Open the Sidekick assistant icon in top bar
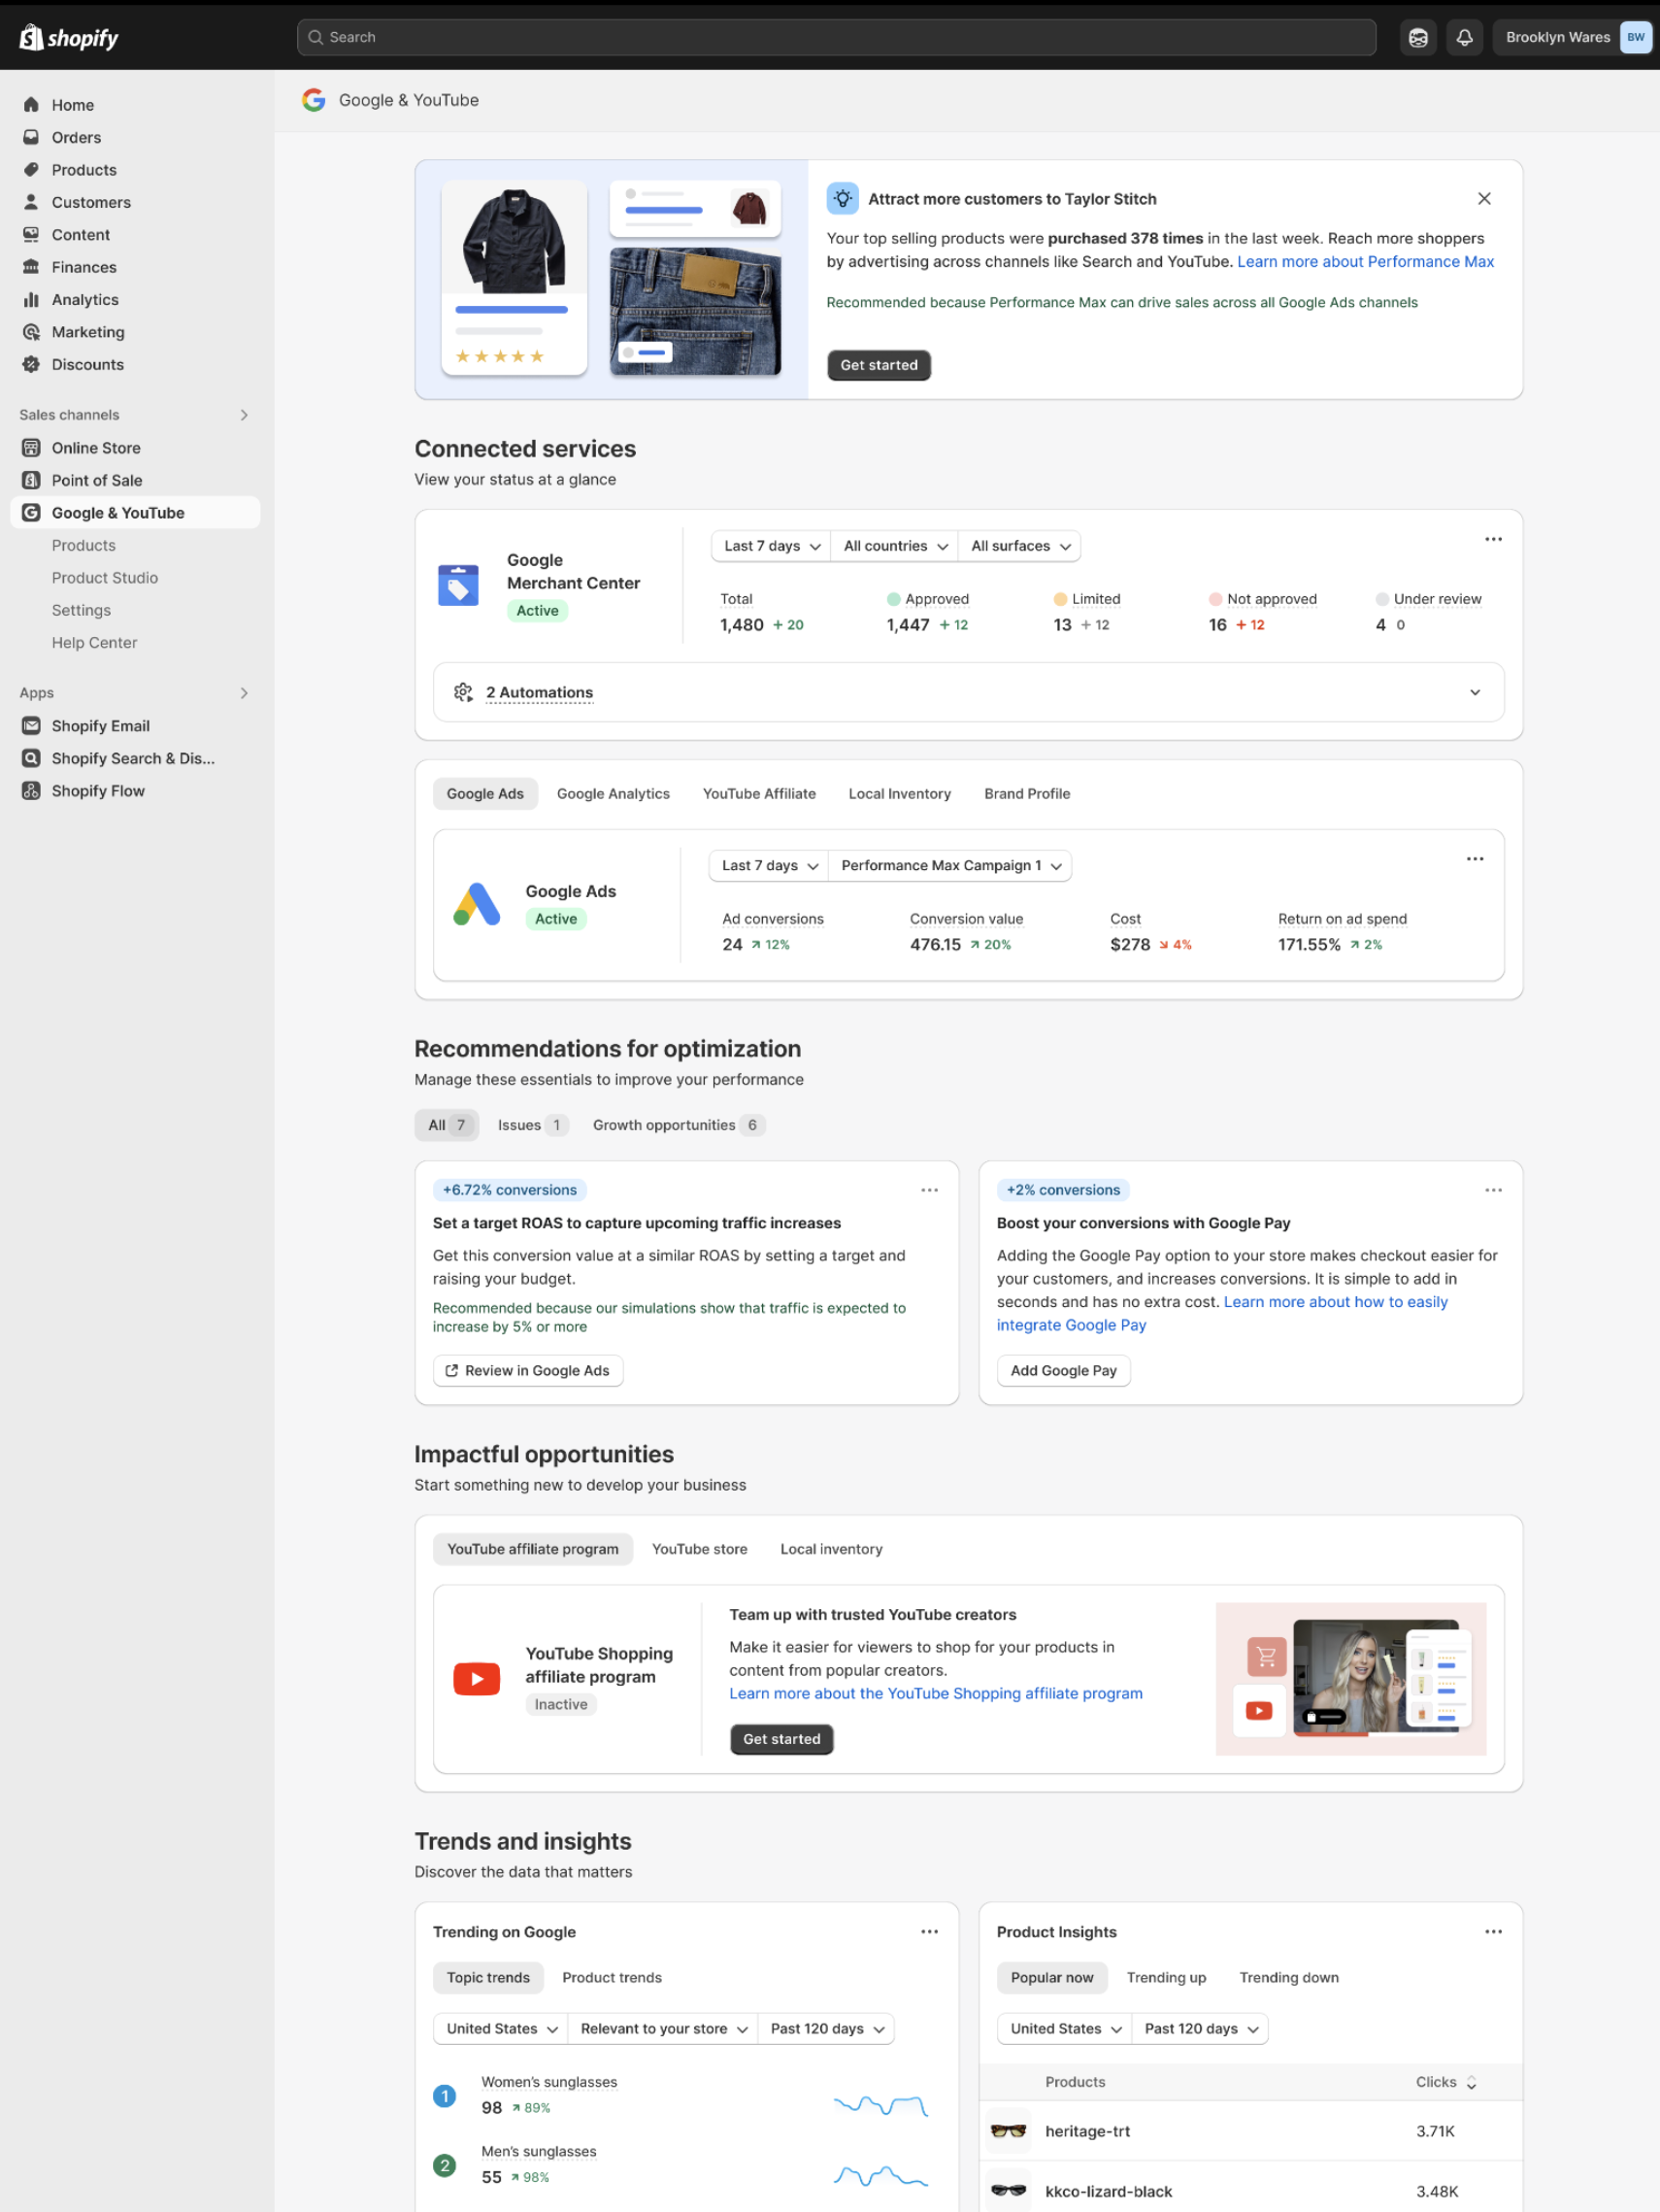1660x2212 pixels. 1417,37
